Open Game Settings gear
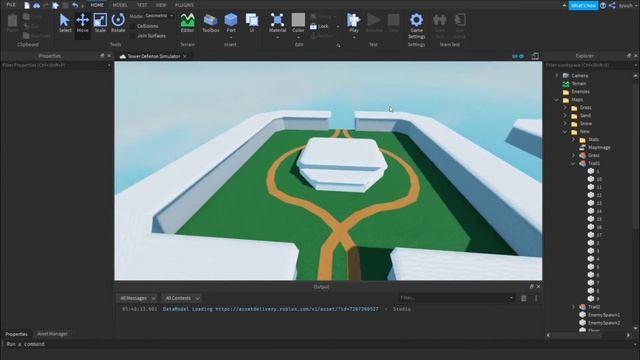 point(416,25)
